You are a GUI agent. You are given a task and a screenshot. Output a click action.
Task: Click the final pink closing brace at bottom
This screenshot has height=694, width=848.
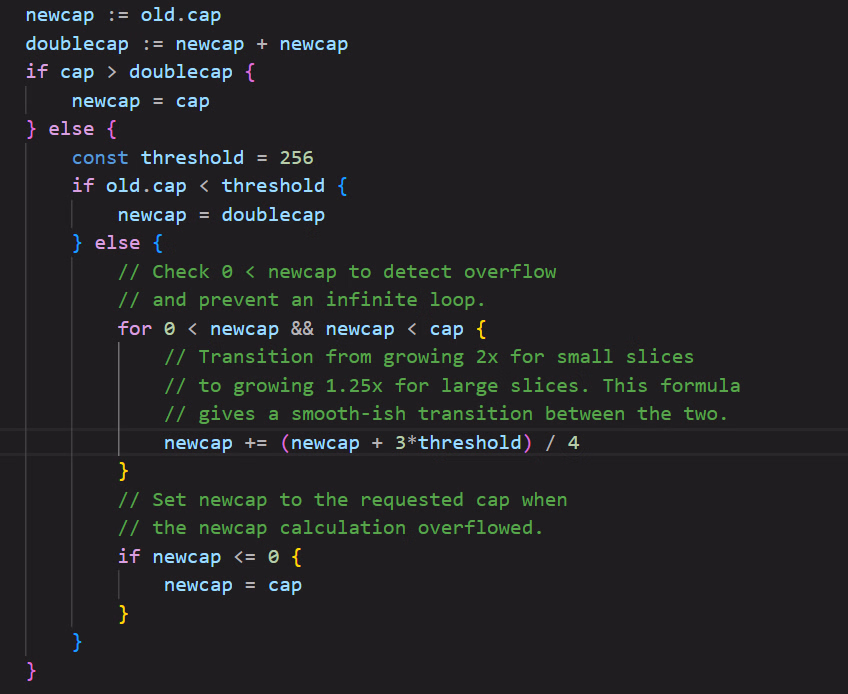click(31, 669)
